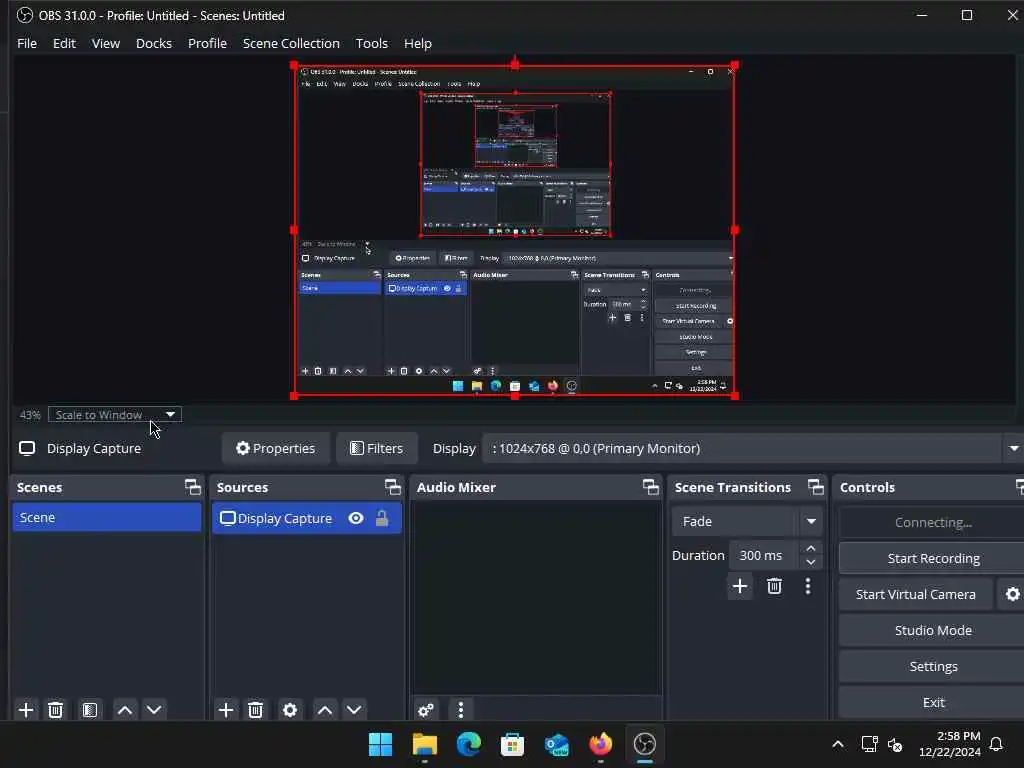Viewport: 1024px width, 768px height.
Task: Undock the Scene Transitions panel
Action: point(816,487)
